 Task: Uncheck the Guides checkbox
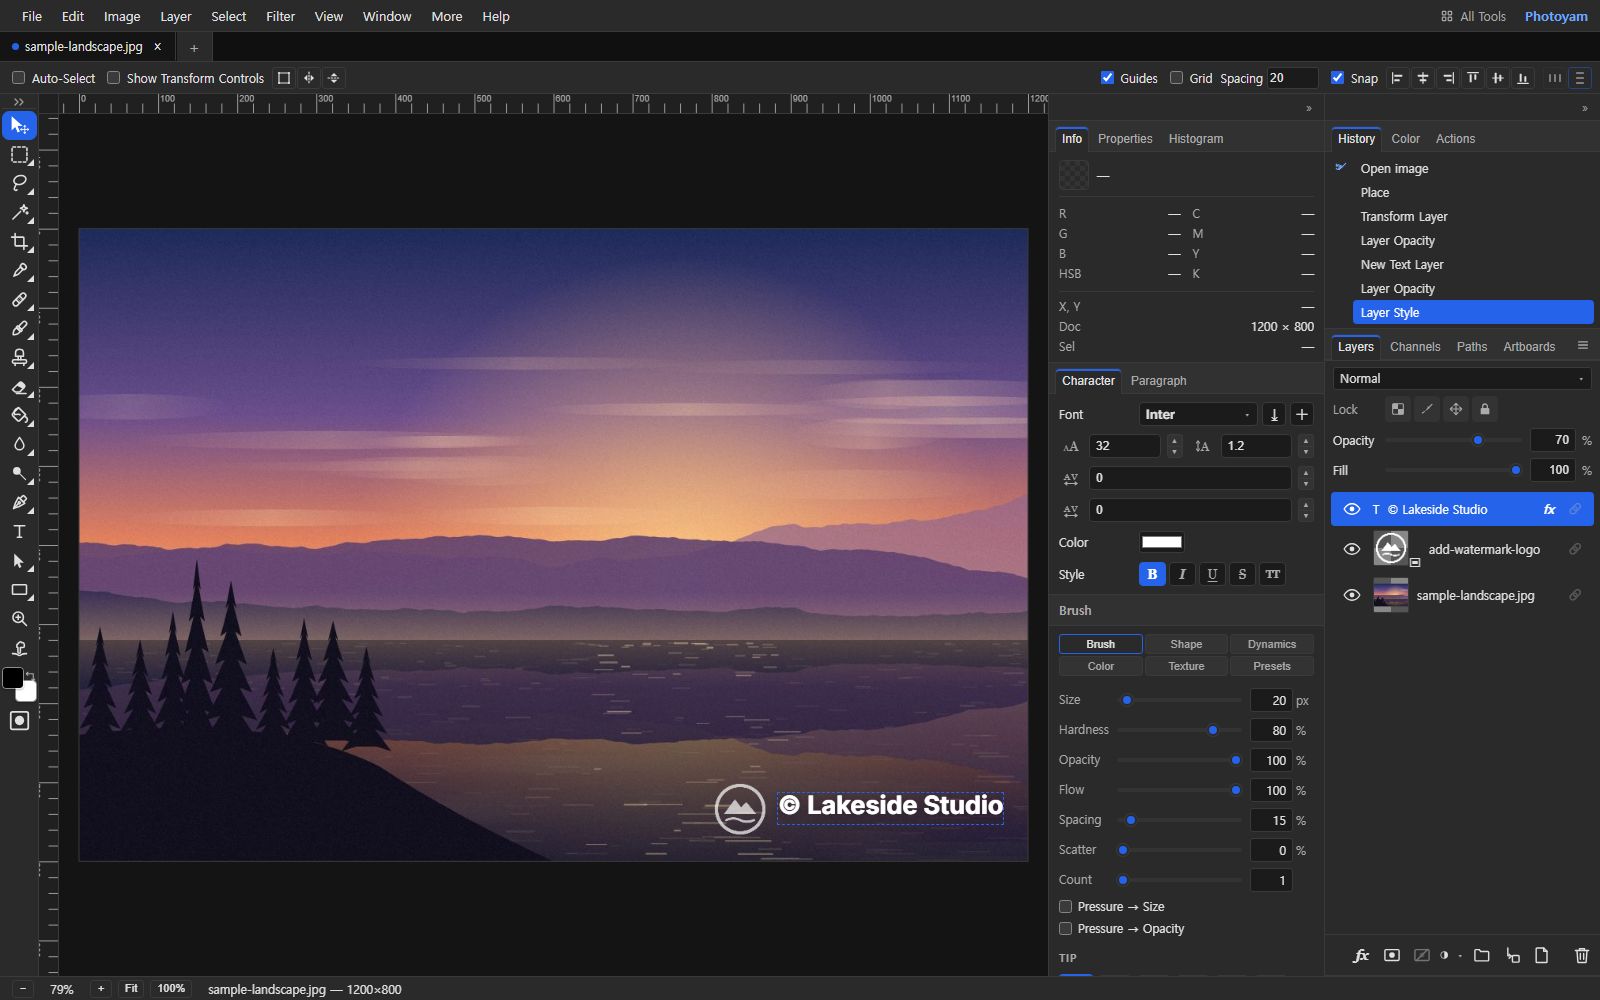(x=1107, y=78)
